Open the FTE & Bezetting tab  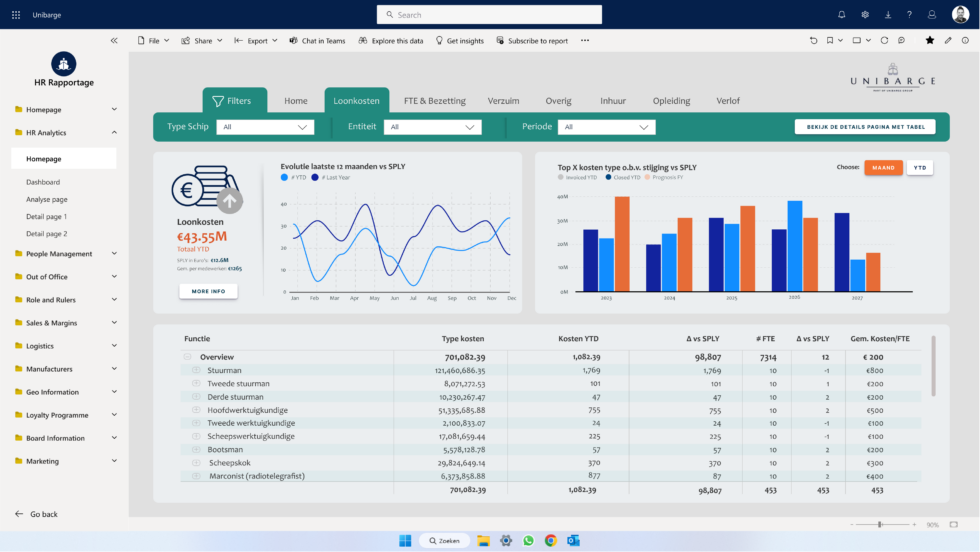pyautogui.click(x=434, y=101)
